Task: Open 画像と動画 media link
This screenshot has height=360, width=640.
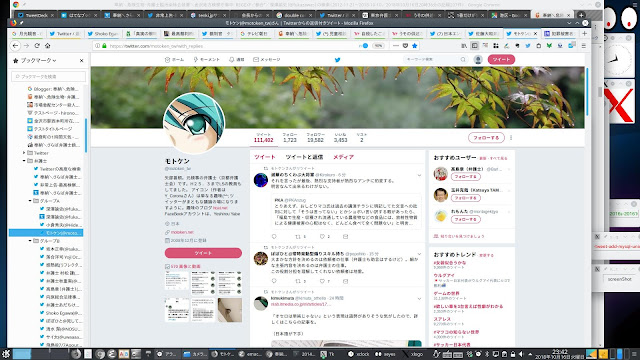Action: point(186,267)
